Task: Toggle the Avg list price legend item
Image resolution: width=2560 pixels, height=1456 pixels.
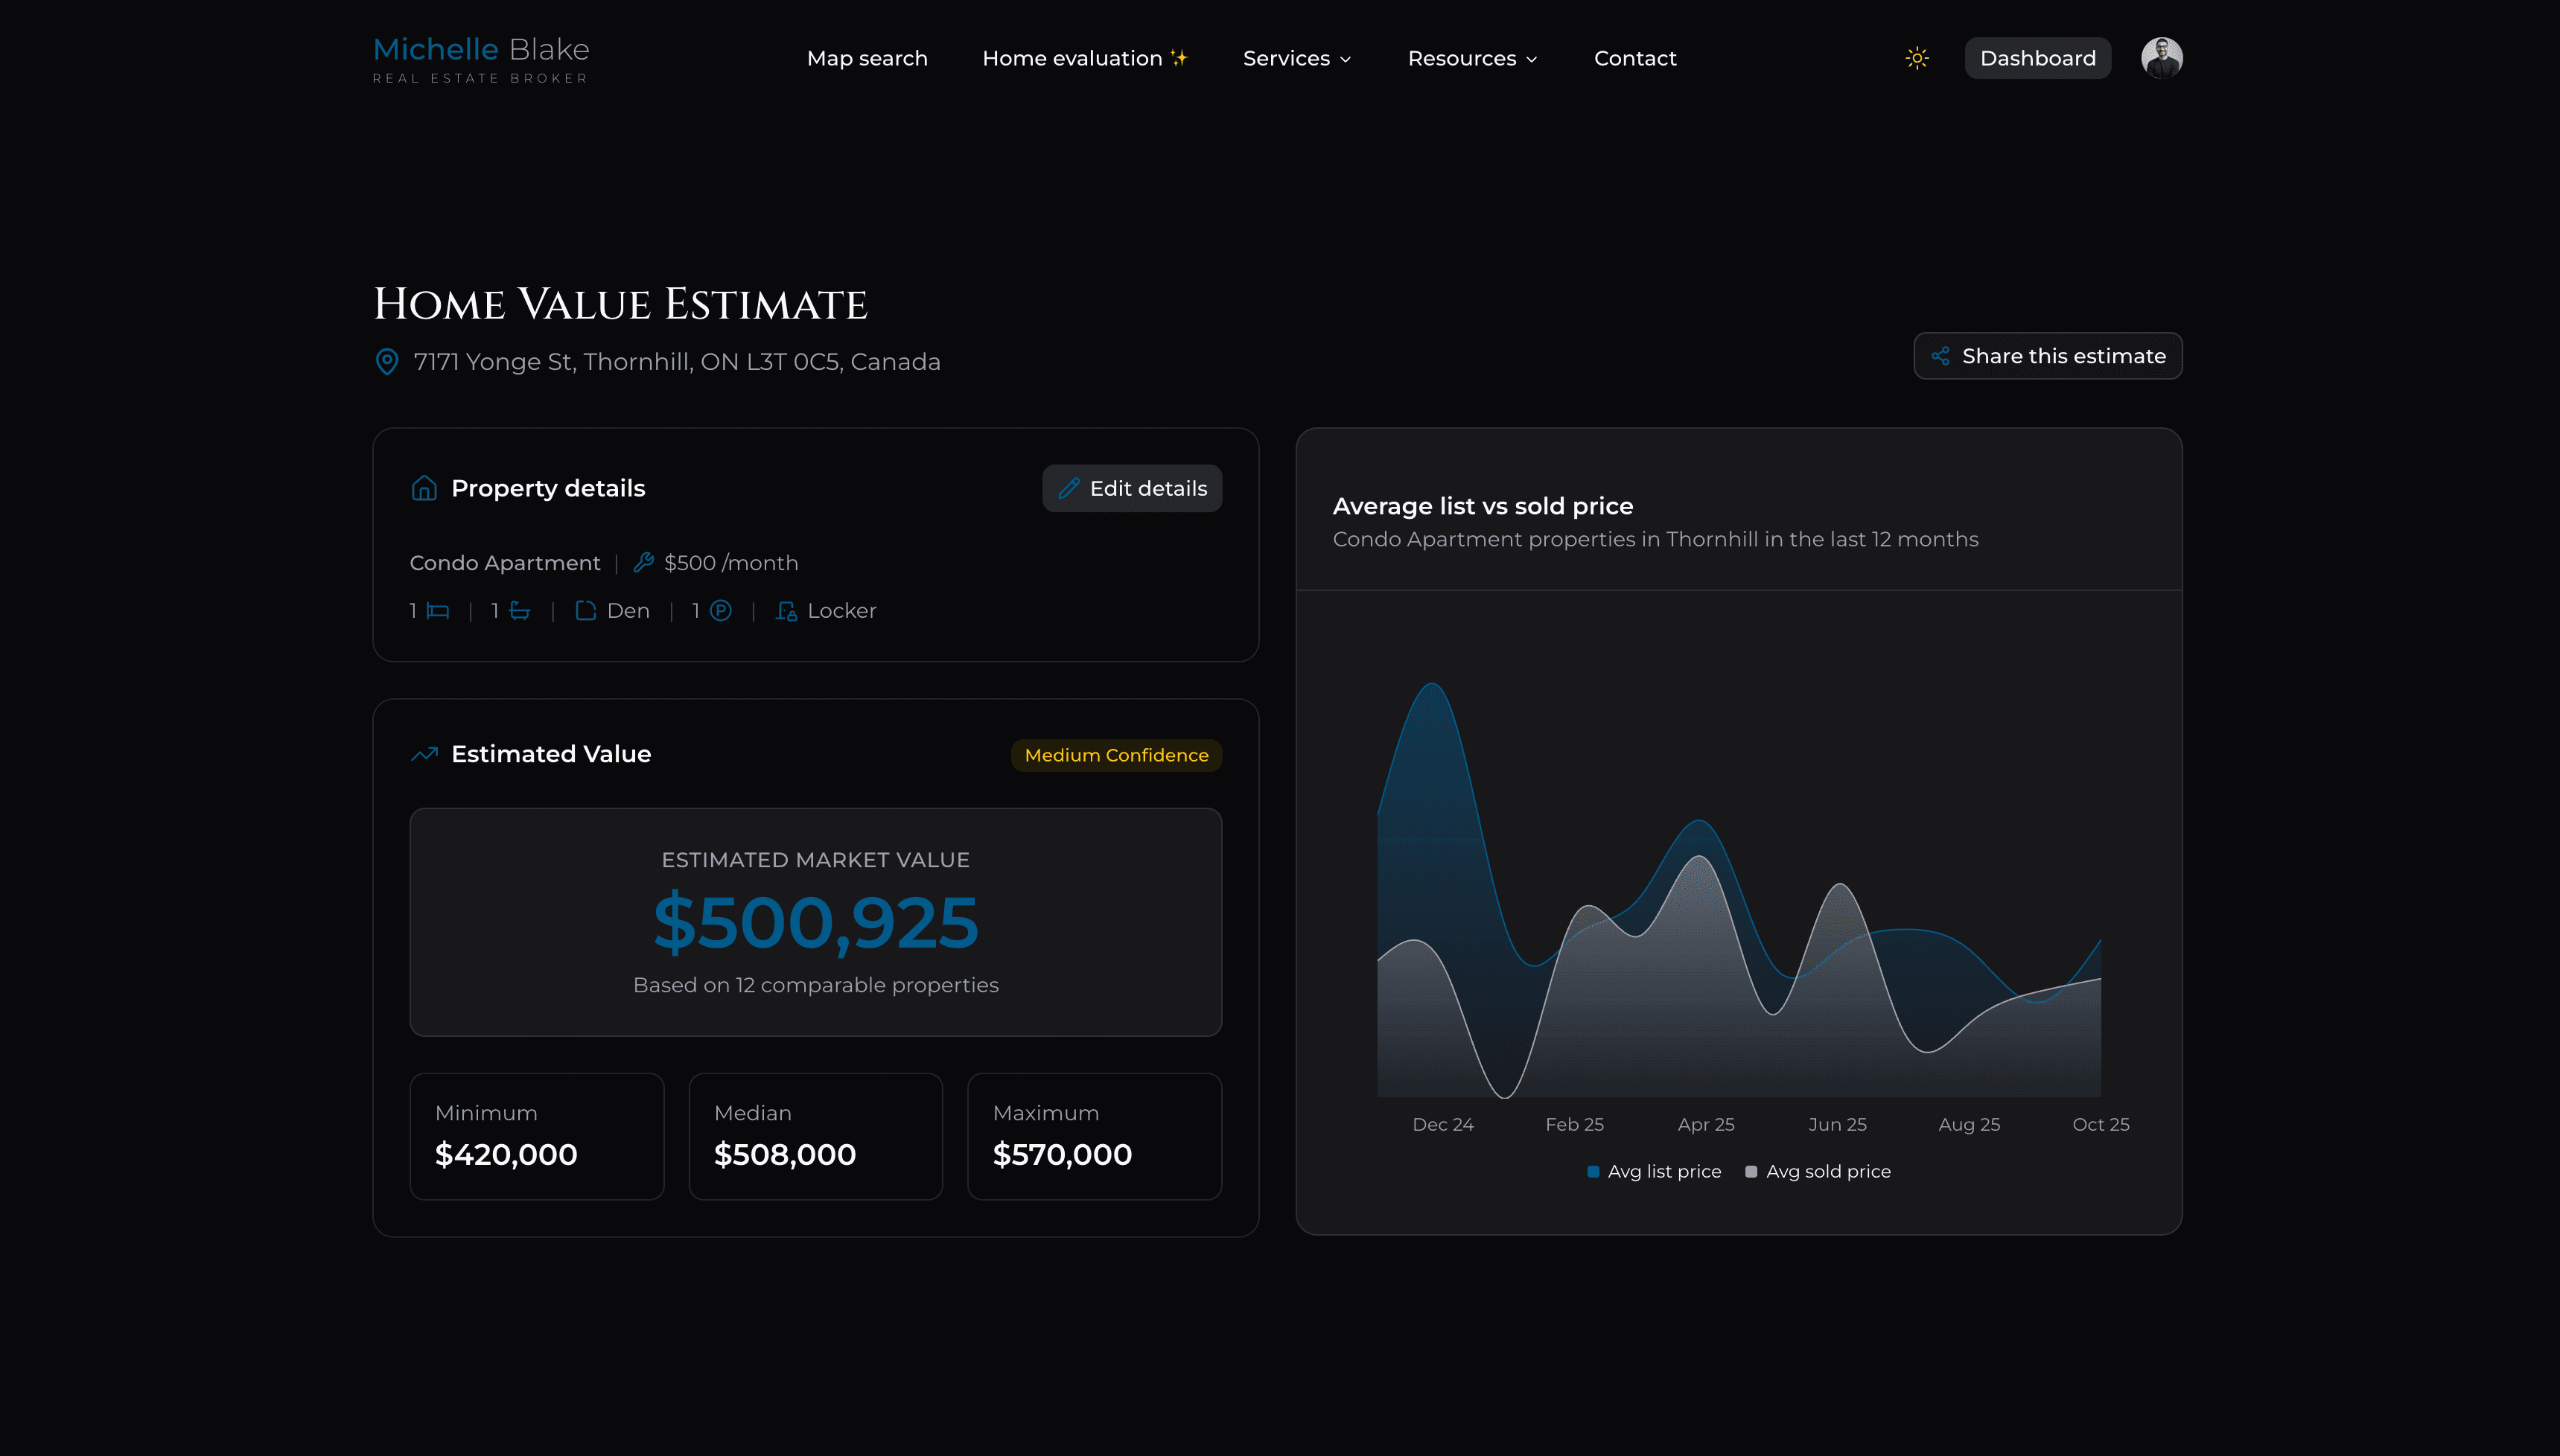Action: click(x=1654, y=1171)
